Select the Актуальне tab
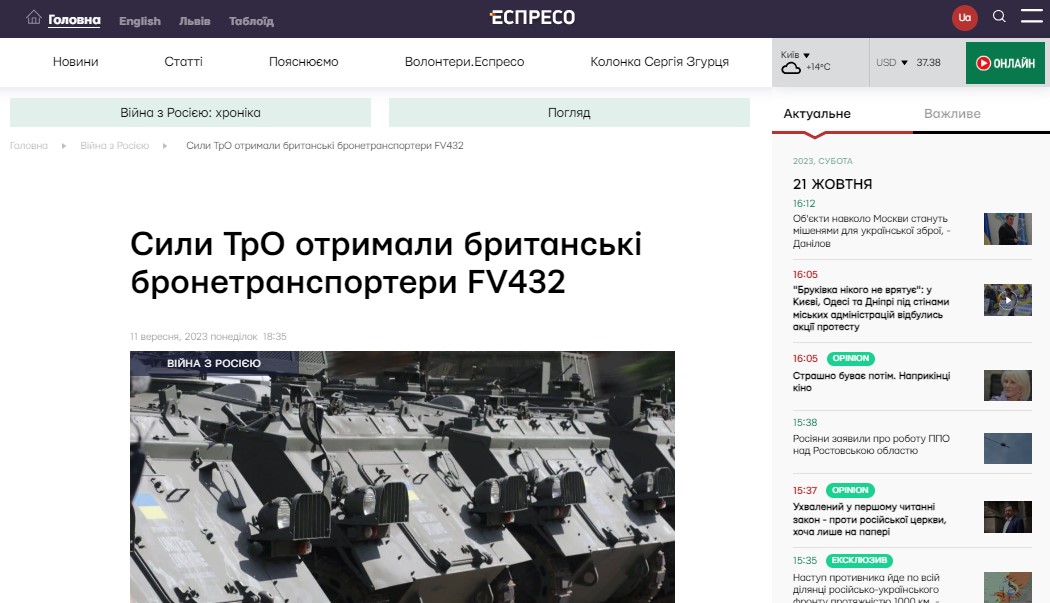Viewport: 1050px width, 603px height. (817, 113)
